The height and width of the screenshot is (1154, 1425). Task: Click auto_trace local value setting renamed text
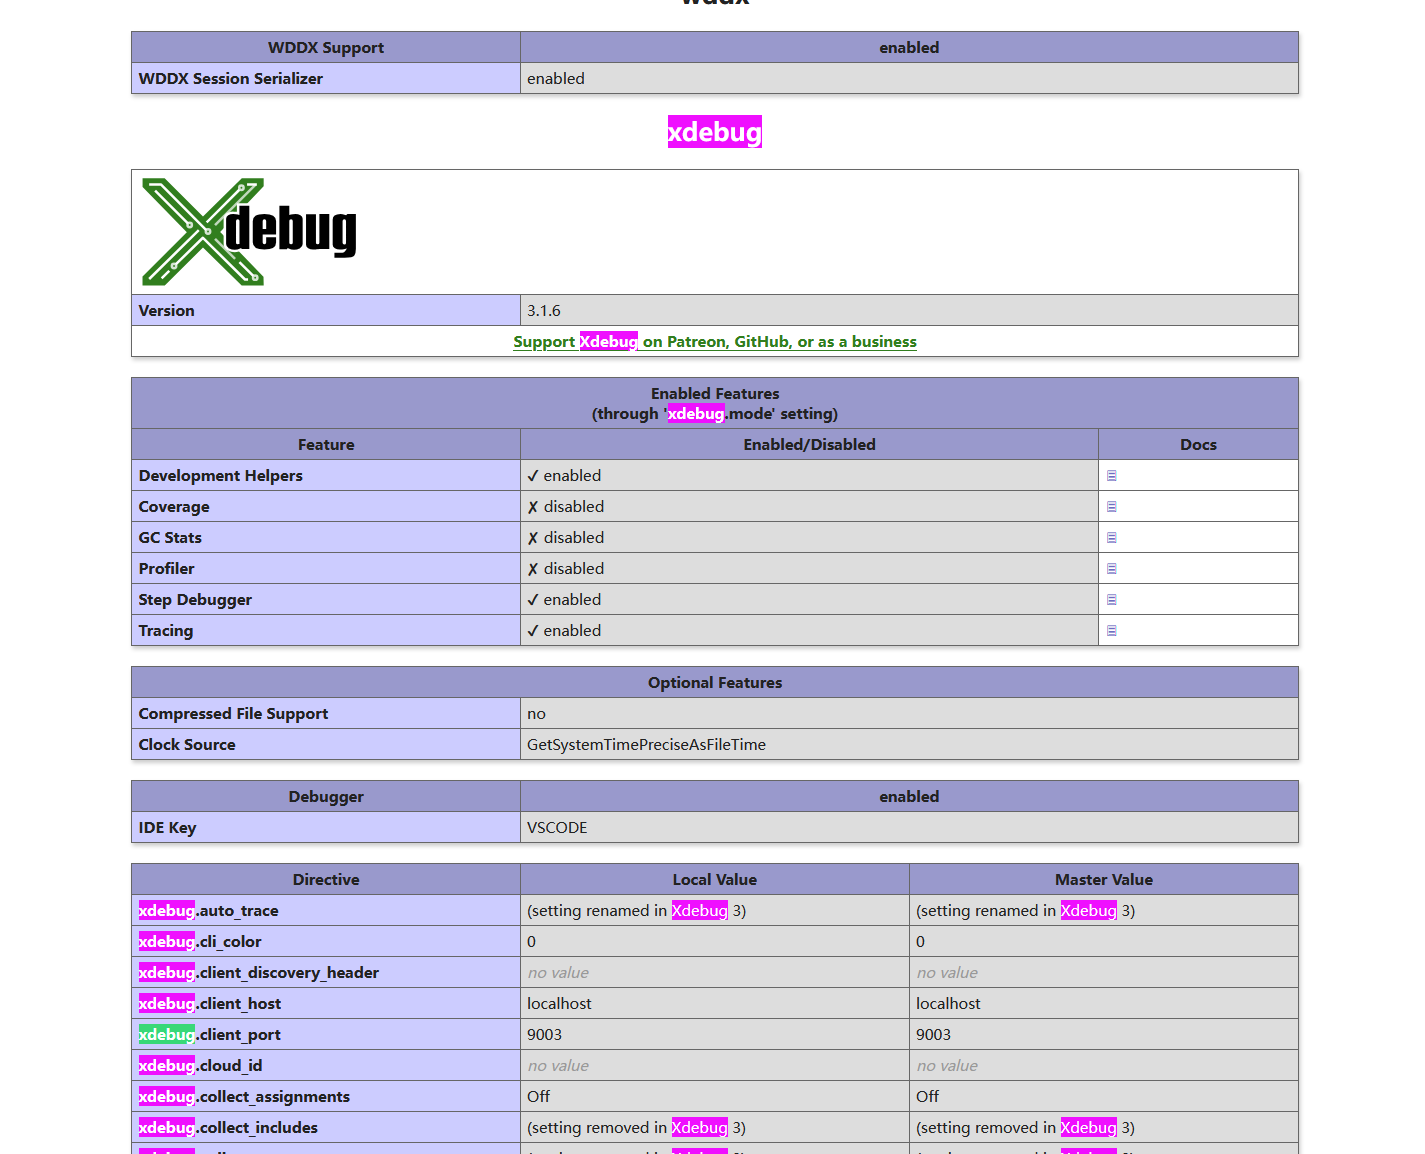636,911
